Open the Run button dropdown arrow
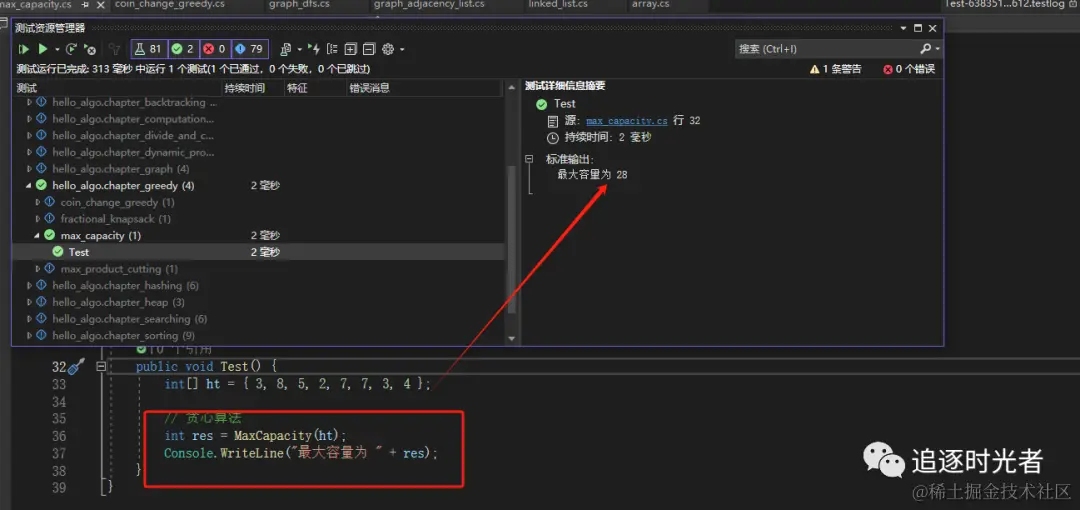1080x510 pixels. pos(57,50)
